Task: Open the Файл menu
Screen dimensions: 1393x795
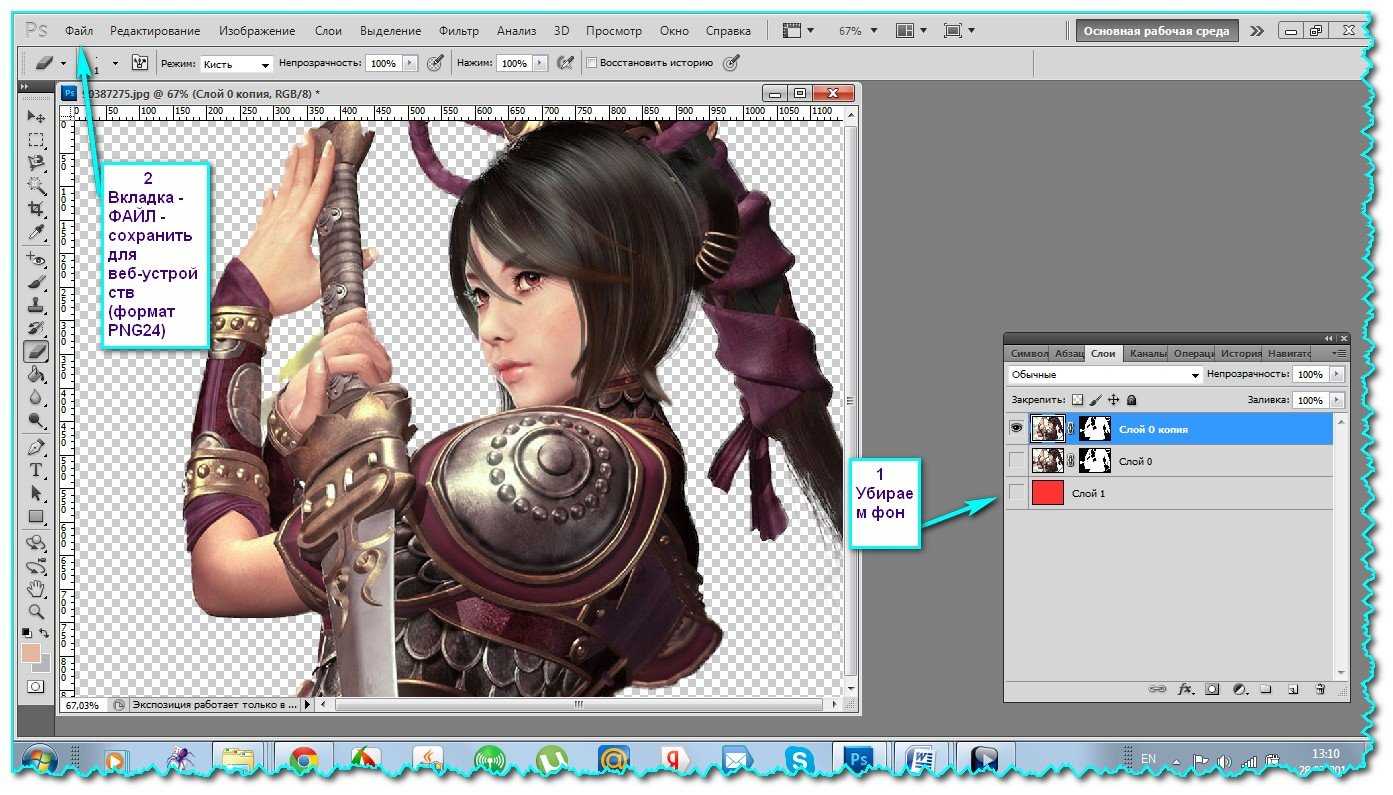Action: [79, 31]
